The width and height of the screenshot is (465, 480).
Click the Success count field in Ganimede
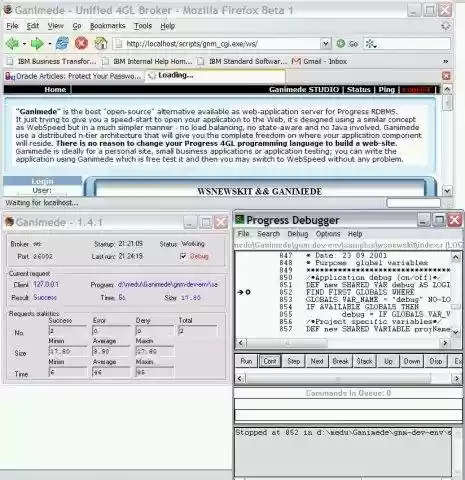(68, 331)
